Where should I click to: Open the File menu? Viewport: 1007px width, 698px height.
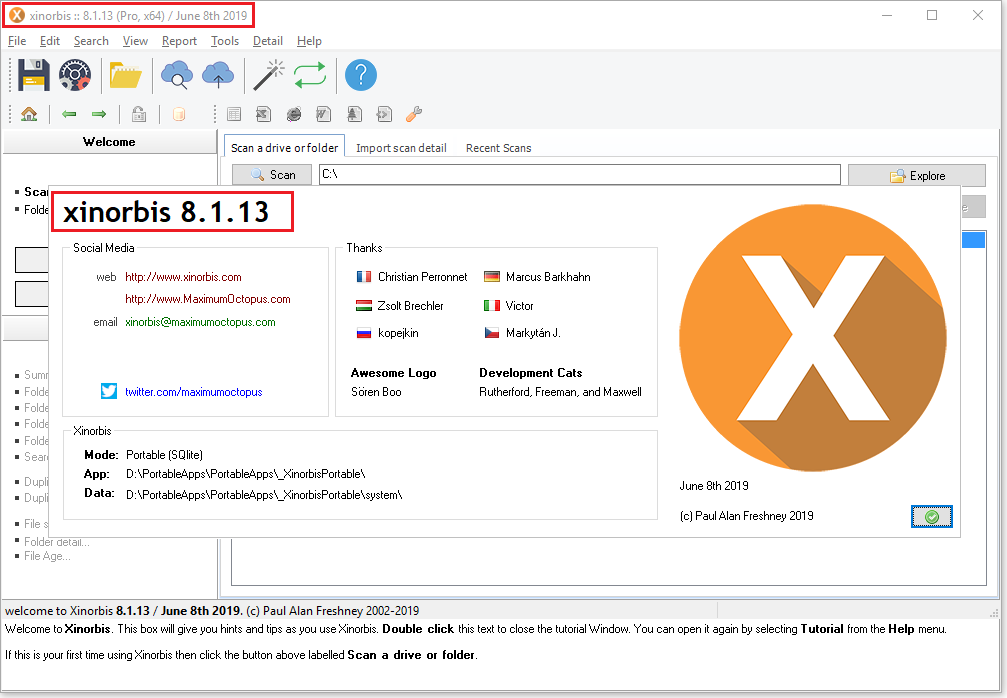click(x=17, y=41)
